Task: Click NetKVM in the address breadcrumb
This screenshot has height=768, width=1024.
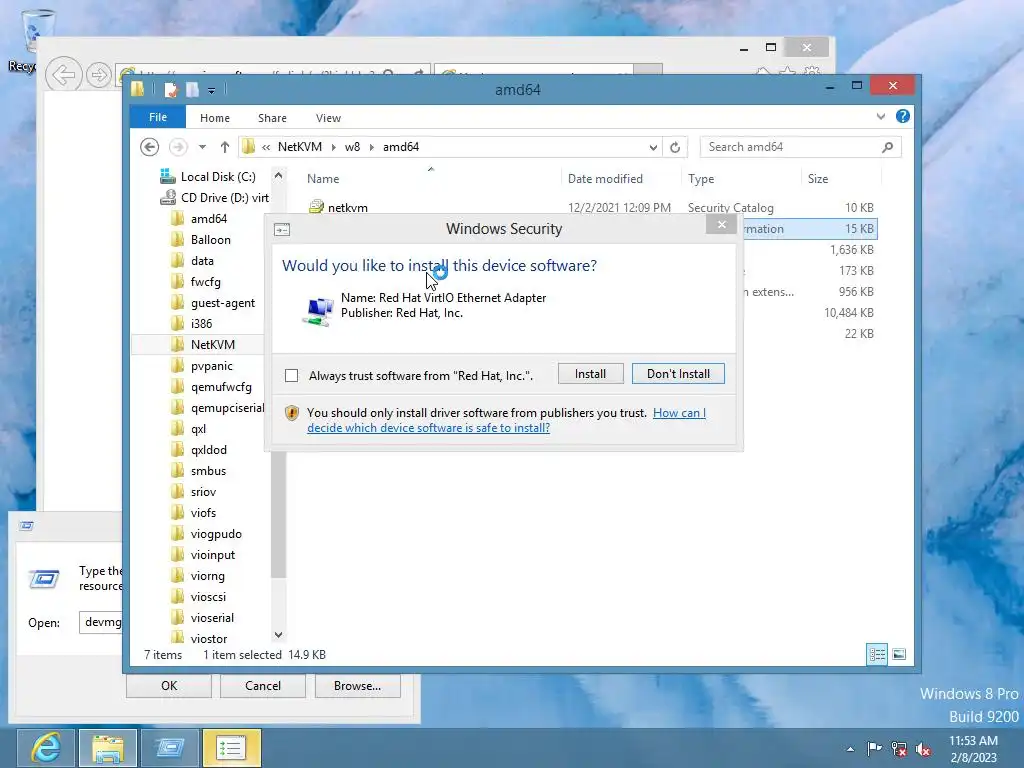Action: (x=300, y=147)
